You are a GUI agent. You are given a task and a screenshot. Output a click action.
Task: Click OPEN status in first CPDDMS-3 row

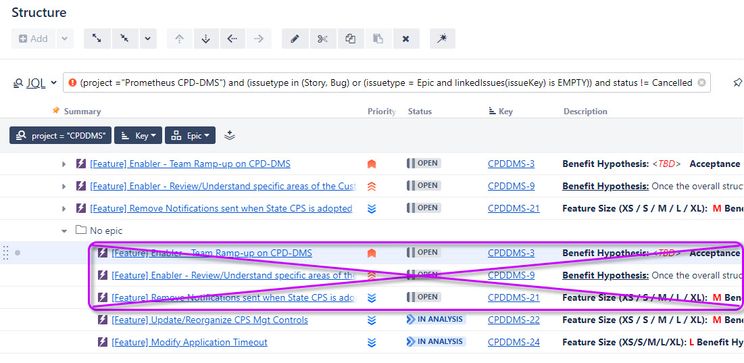click(423, 163)
